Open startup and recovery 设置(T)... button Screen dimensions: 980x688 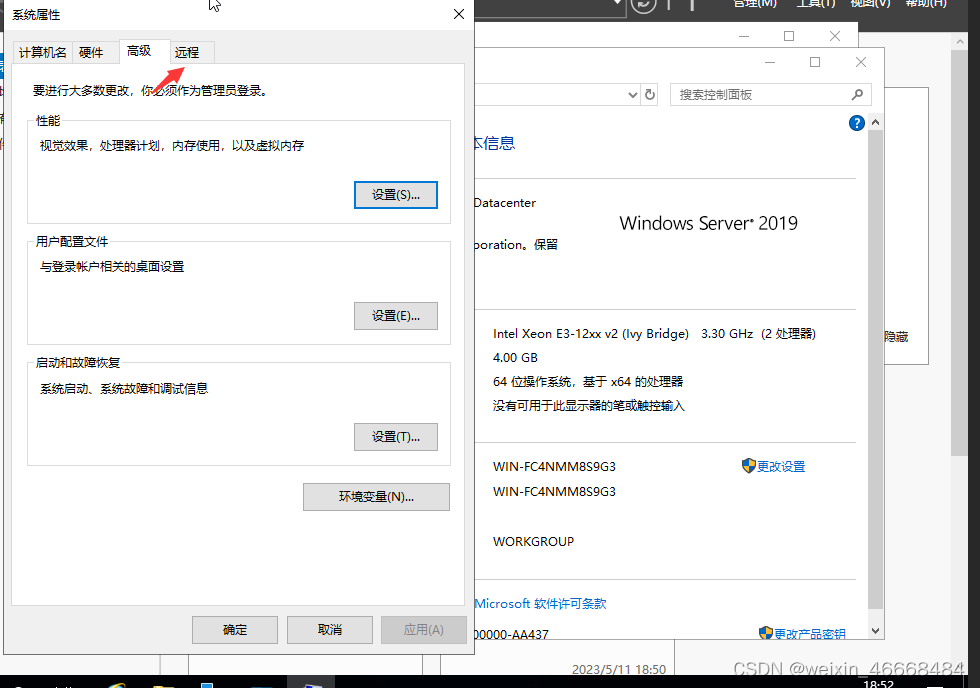pos(396,437)
